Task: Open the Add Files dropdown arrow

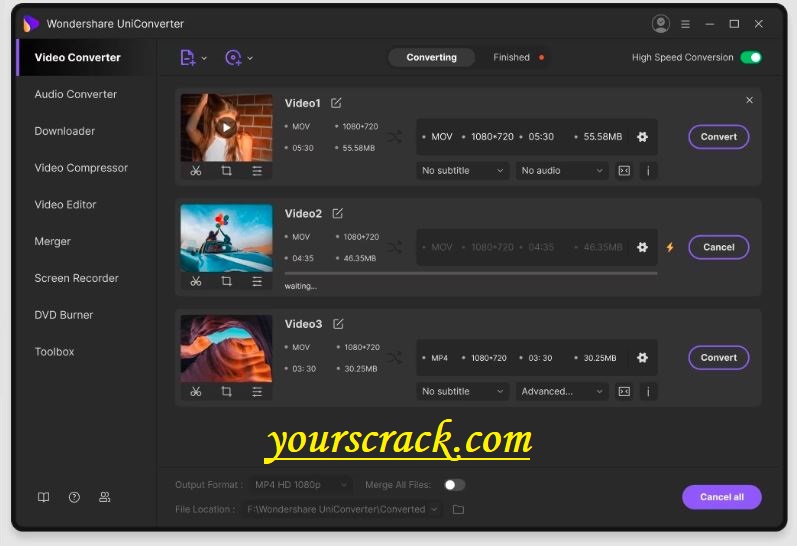Action: pyautogui.click(x=204, y=58)
